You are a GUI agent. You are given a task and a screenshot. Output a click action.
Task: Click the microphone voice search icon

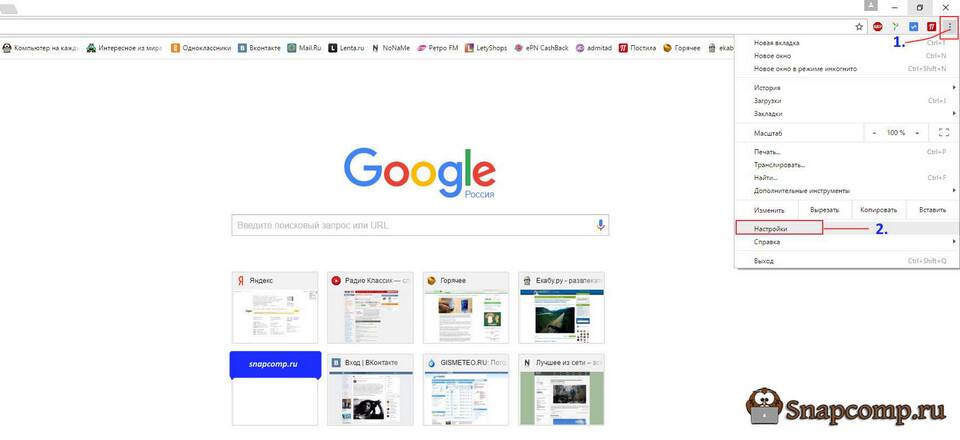coord(601,225)
